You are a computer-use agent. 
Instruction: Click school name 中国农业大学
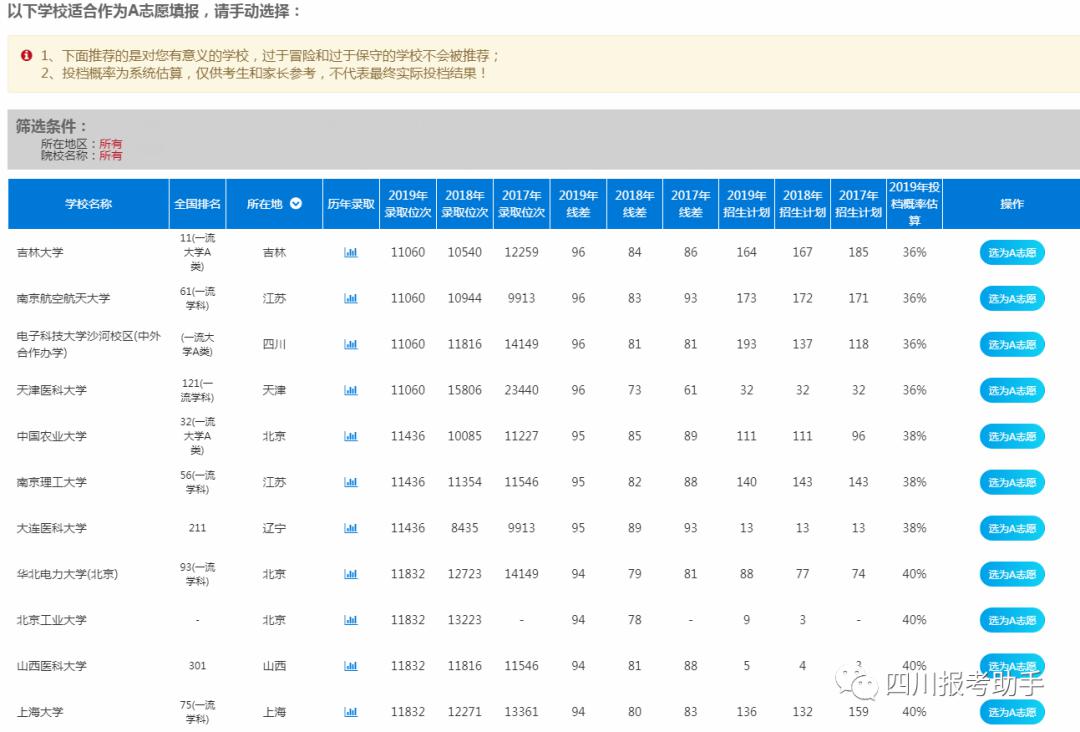point(52,437)
